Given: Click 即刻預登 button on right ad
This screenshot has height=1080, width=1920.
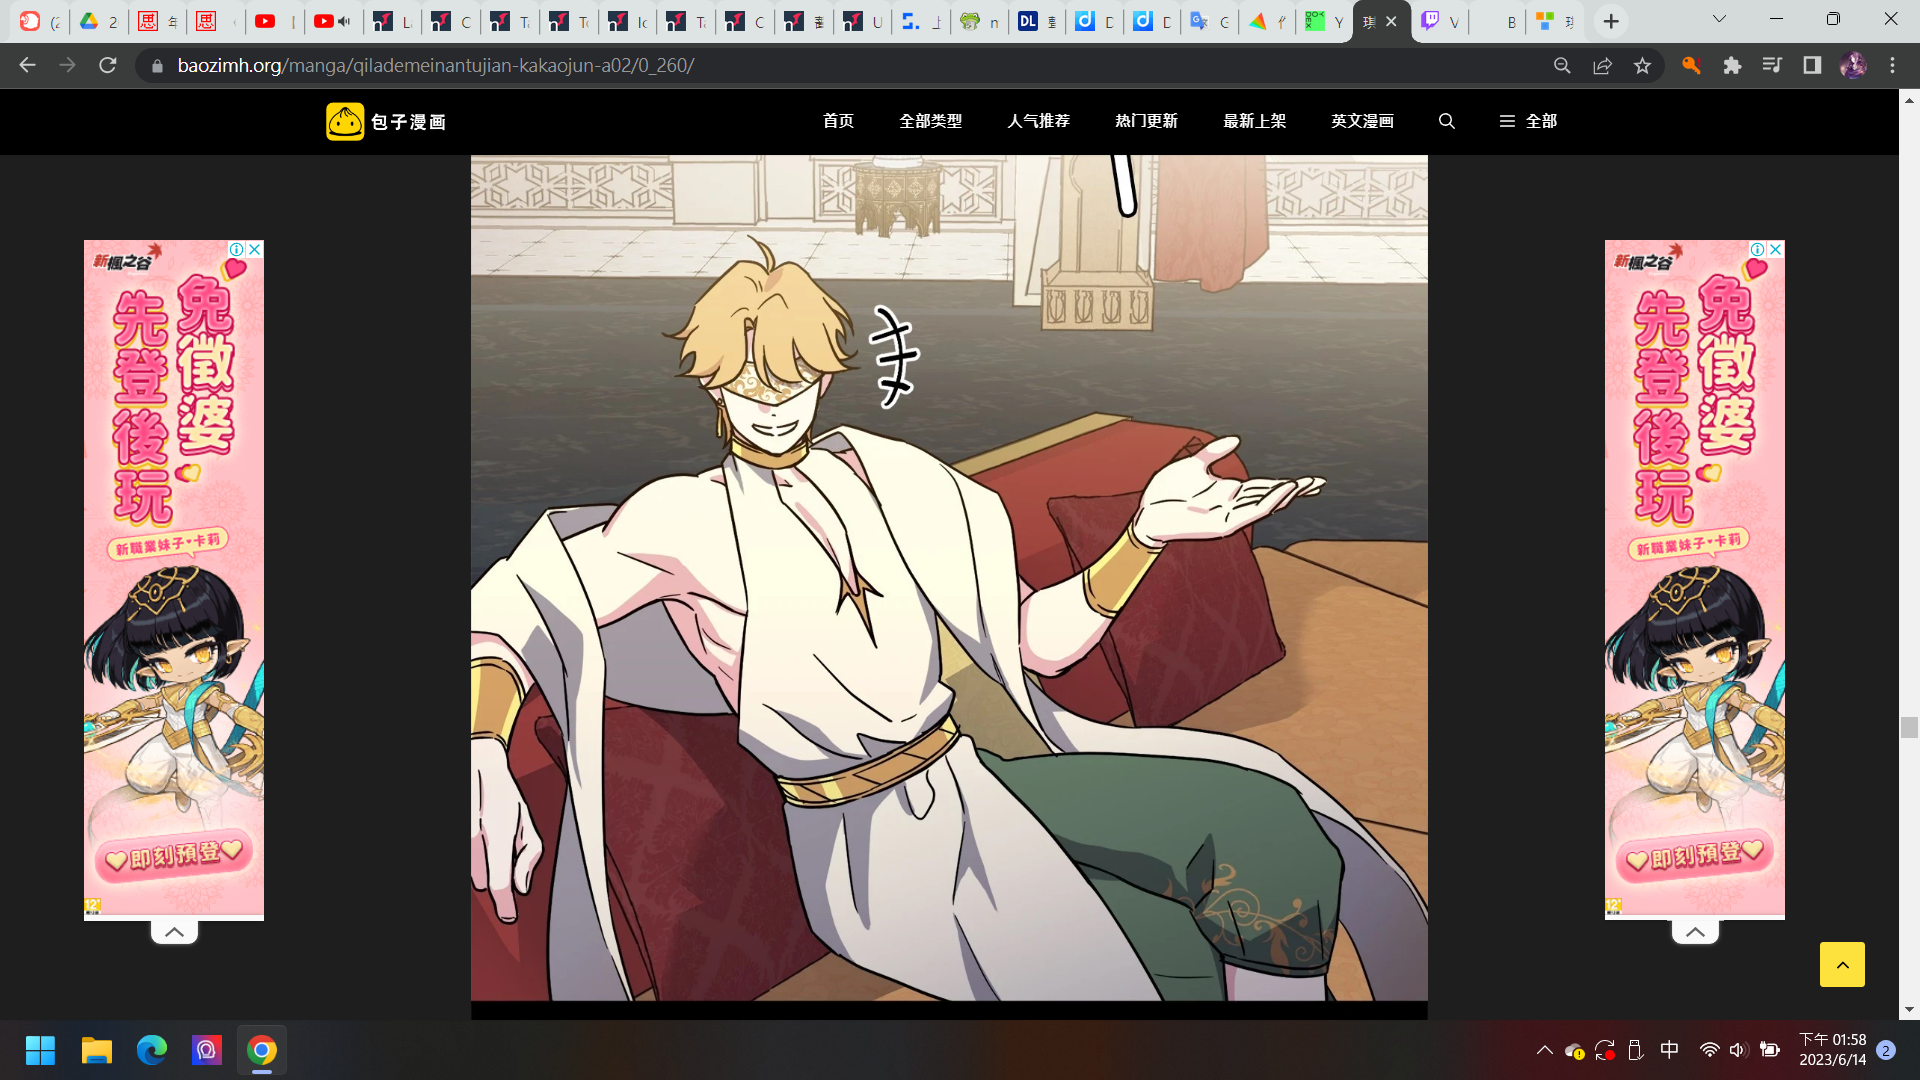Looking at the screenshot, I should (x=1695, y=856).
